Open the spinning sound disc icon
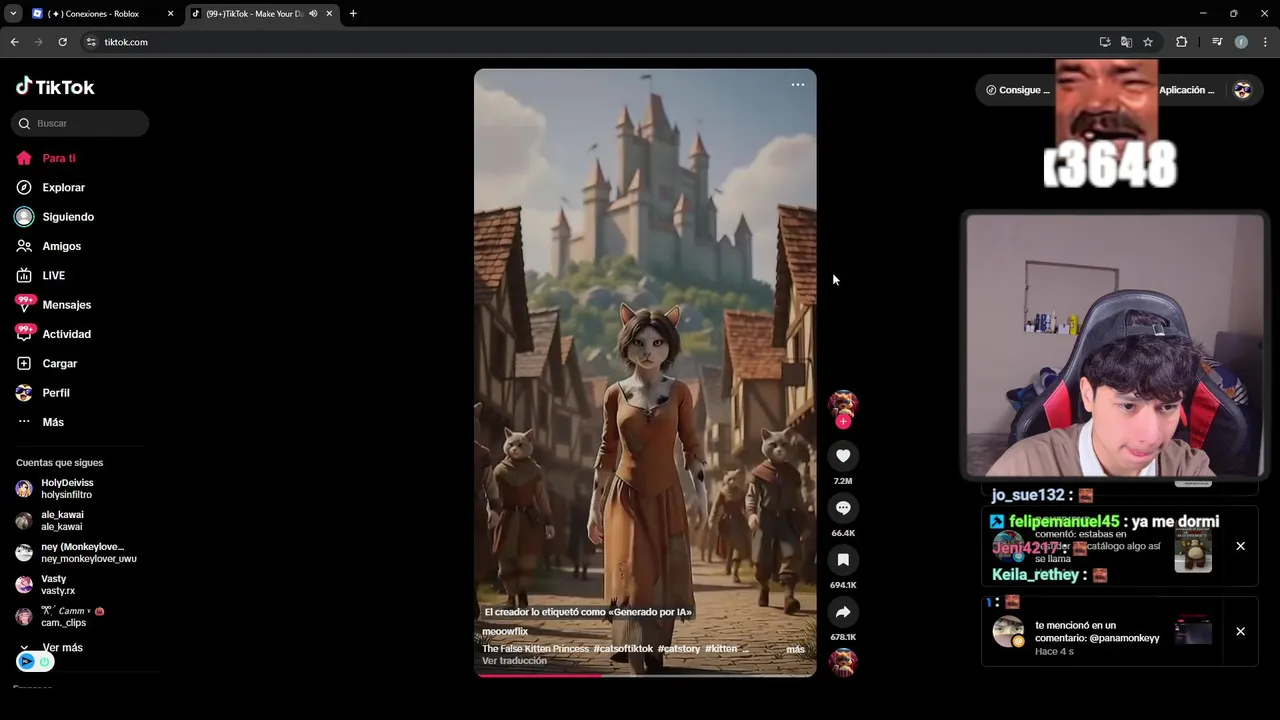Screen dimensions: 1280x720 (x=843, y=662)
